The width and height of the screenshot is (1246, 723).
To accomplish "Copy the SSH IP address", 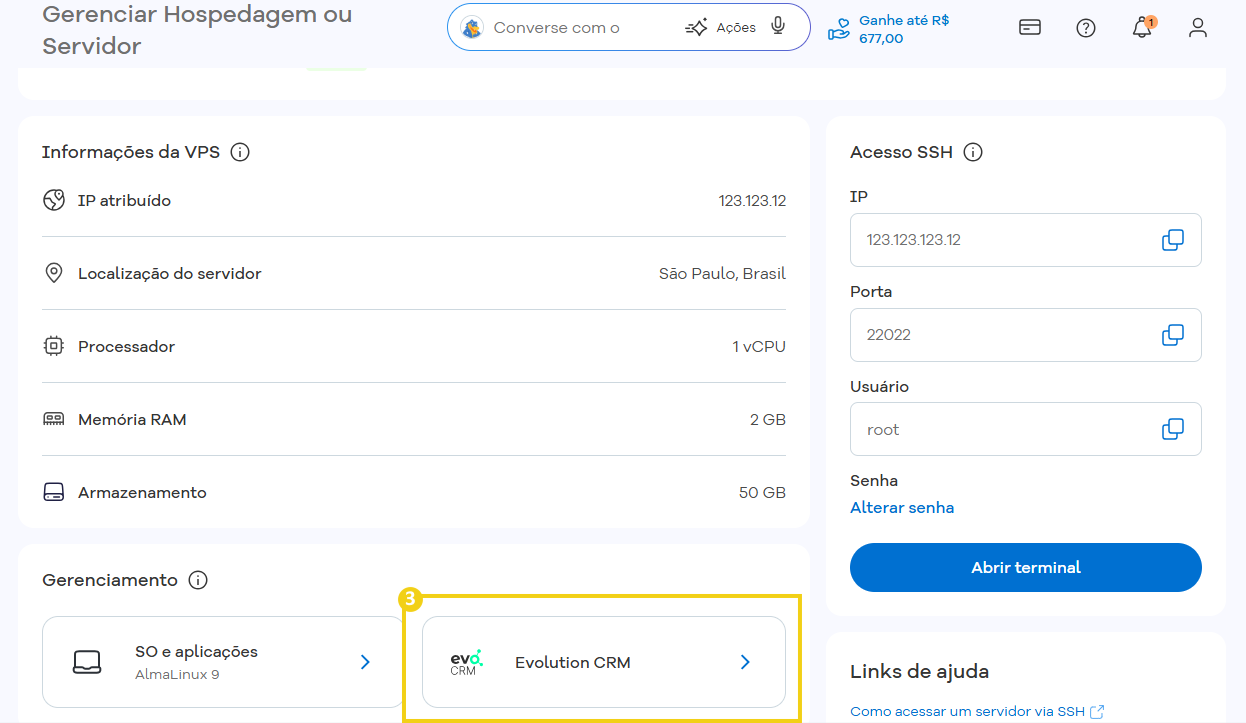I will 1173,240.
